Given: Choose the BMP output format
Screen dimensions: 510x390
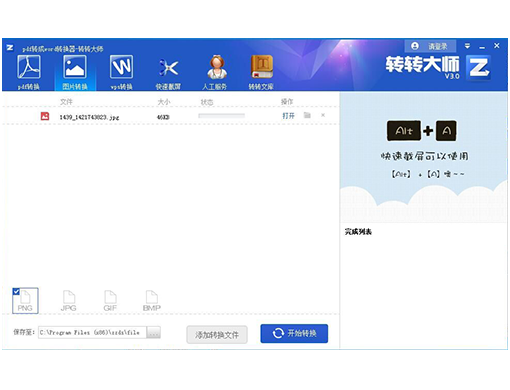Looking at the screenshot, I should (152, 301).
